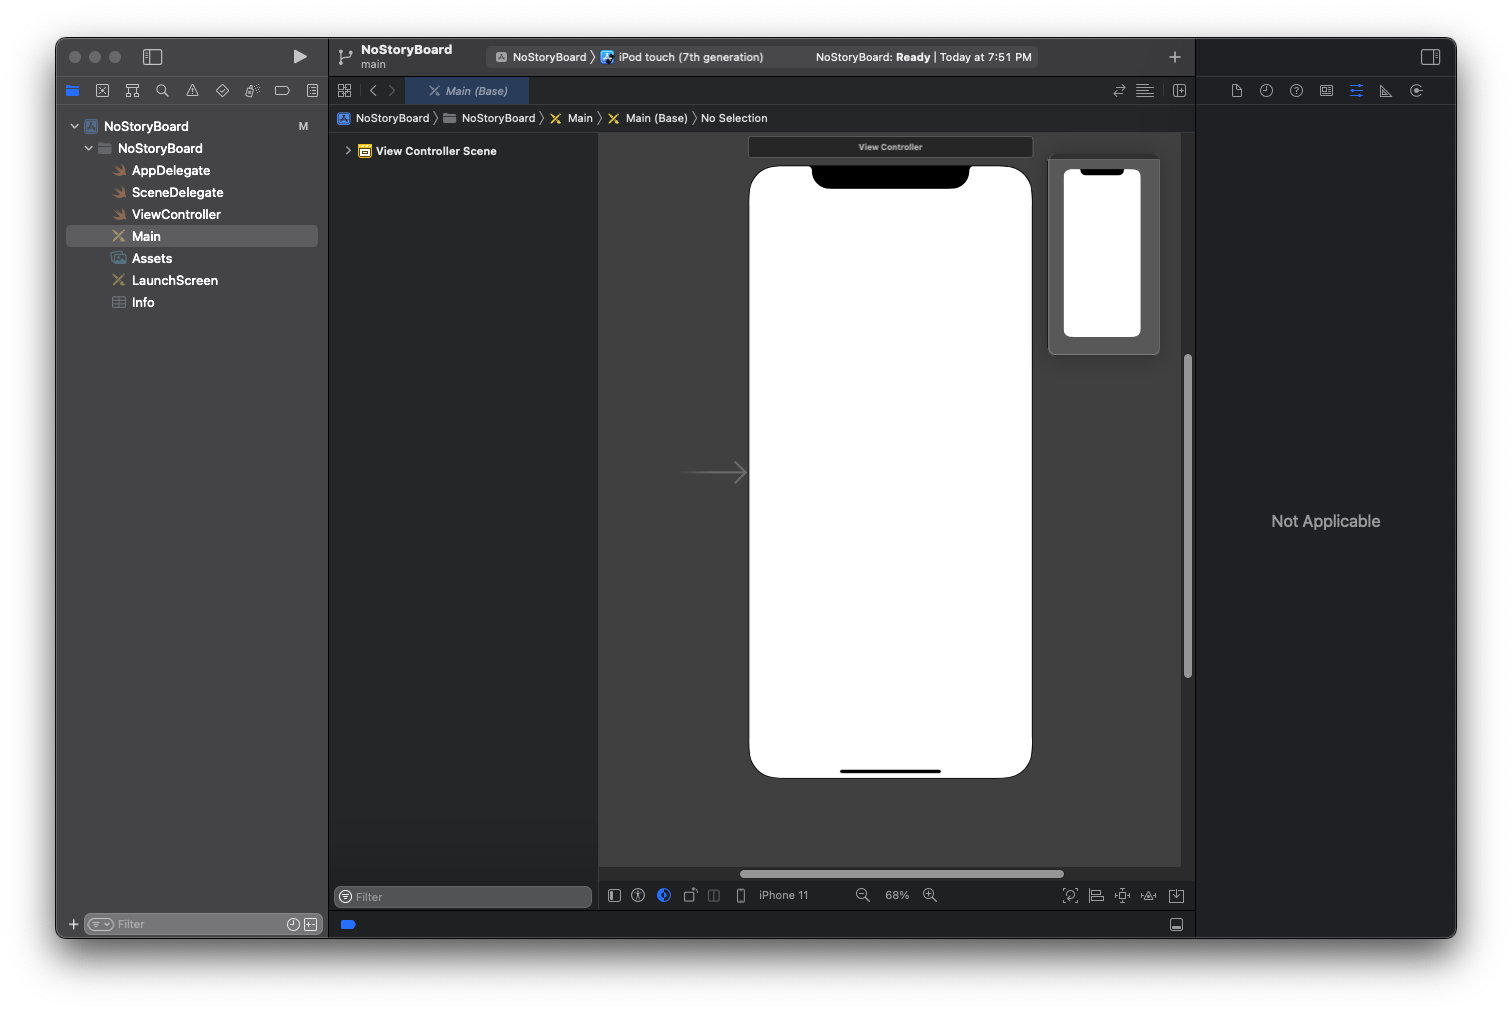Expand the View Controller Scene
The width and height of the screenshot is (1512, 1012).
pyautogui.click(x=348, y=151)
